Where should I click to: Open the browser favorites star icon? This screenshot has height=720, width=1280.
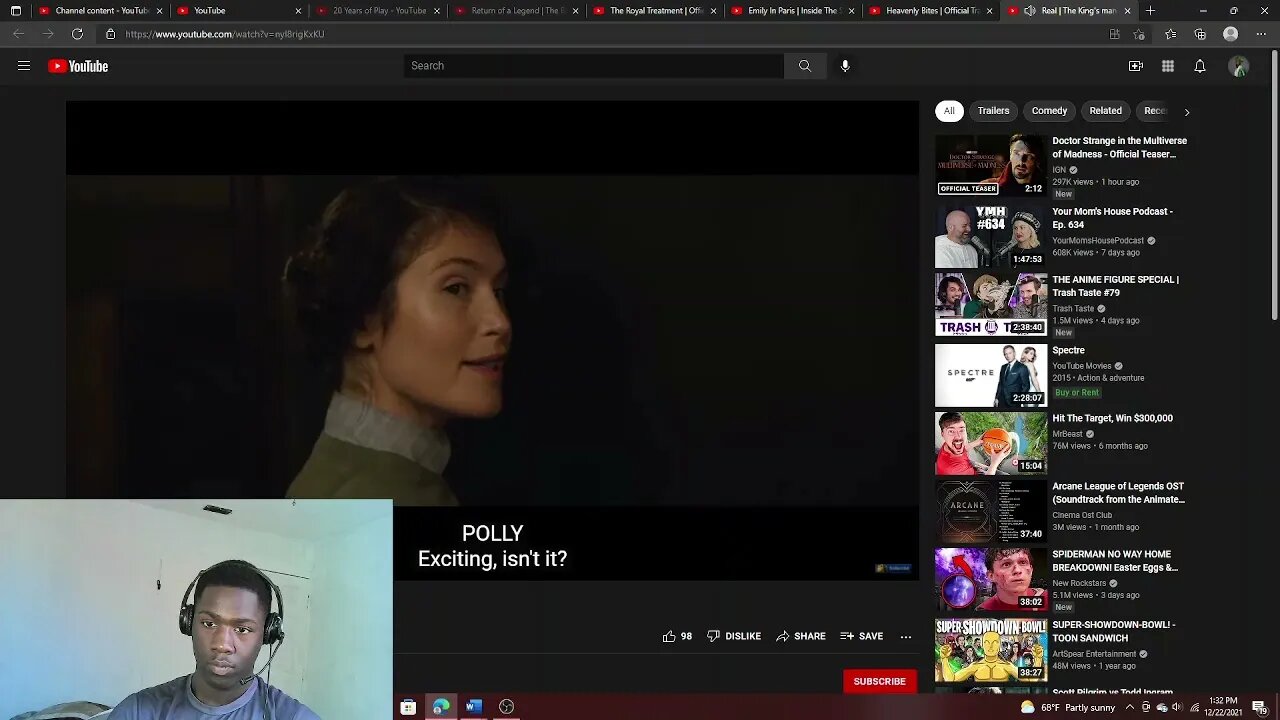point(1170,34)
